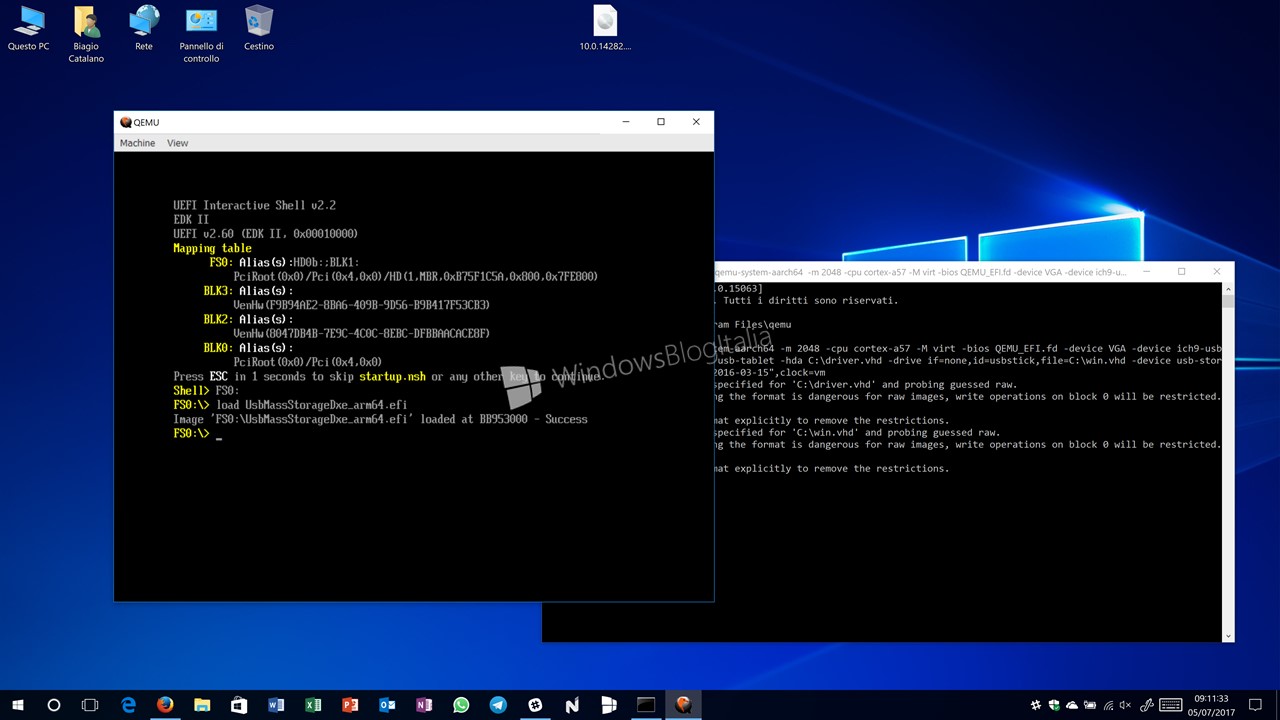Open the Windows Start menu
The image size is (1280, 720).
click(x=18, y=705)
